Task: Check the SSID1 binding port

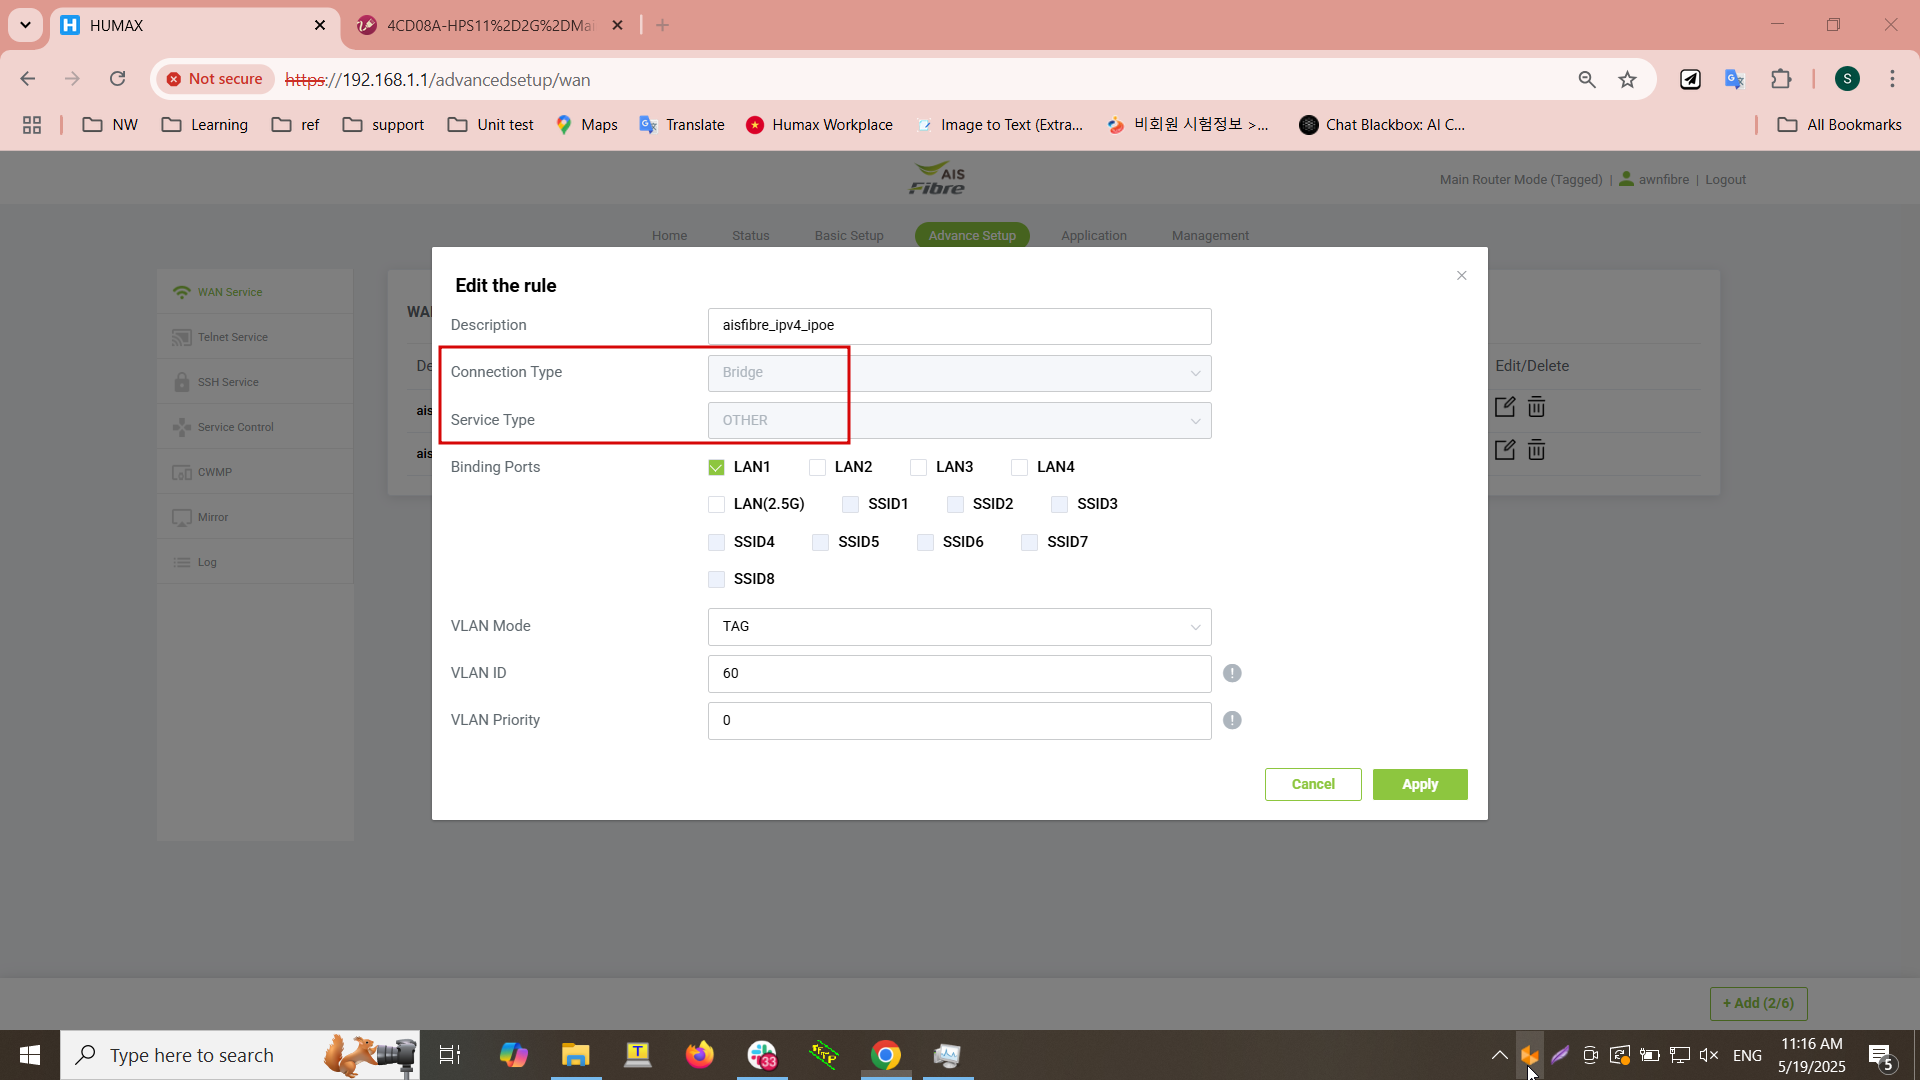Action: coord(850,504)
